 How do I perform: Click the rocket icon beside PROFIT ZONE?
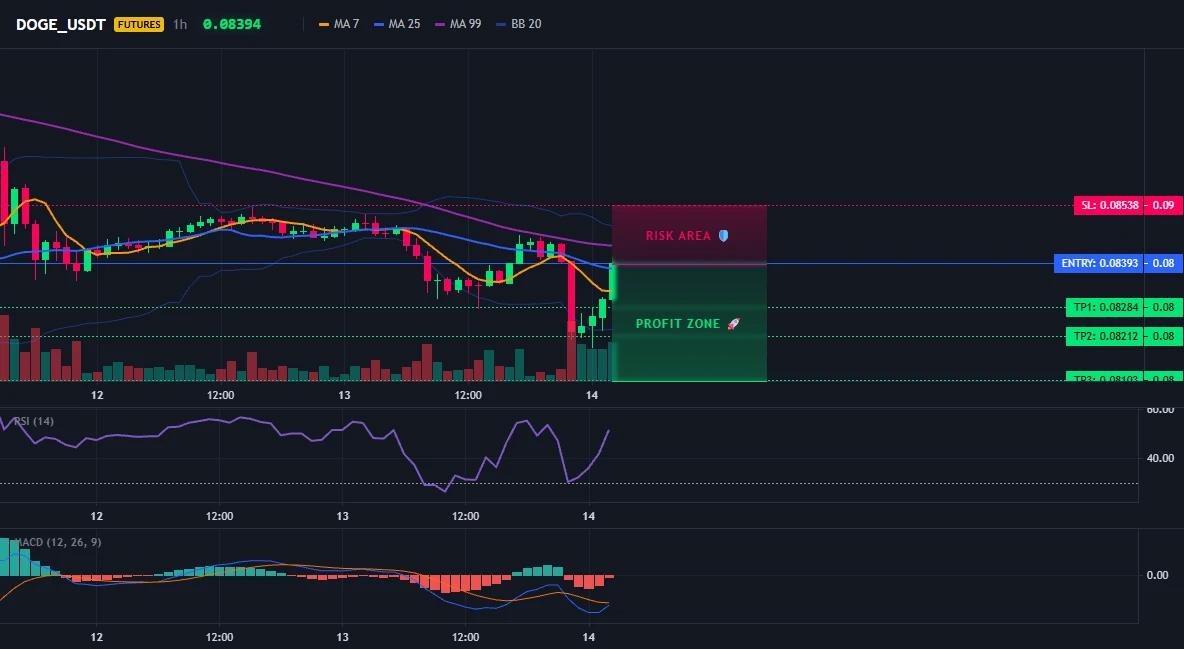[x=733, y=323]
